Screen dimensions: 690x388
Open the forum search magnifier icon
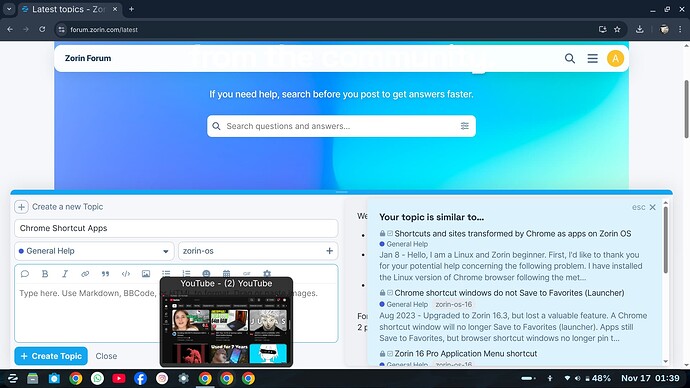pos(569,59)
